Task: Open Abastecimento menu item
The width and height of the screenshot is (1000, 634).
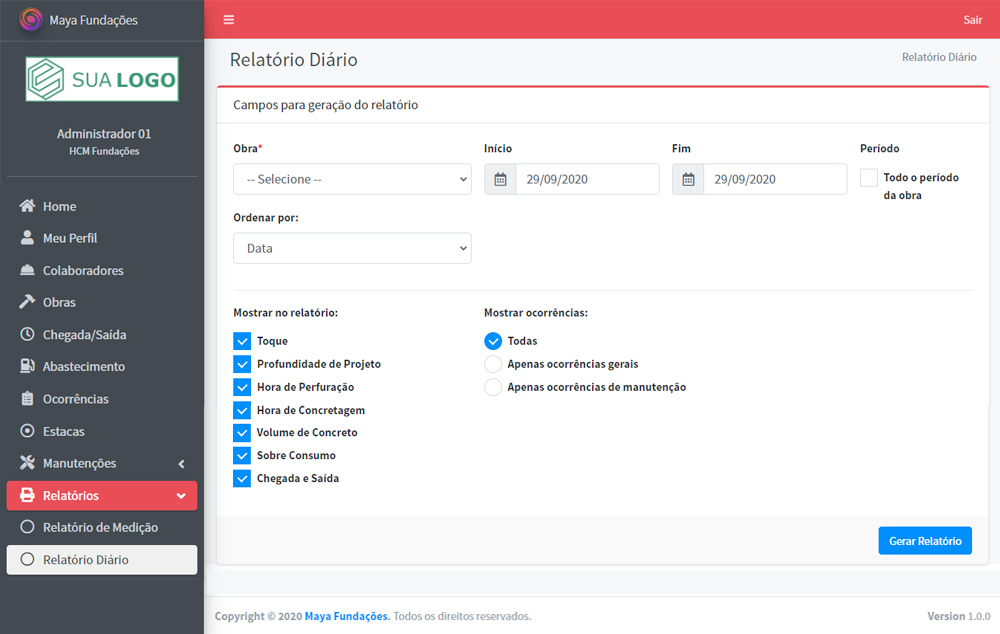Action: (102, 366)
